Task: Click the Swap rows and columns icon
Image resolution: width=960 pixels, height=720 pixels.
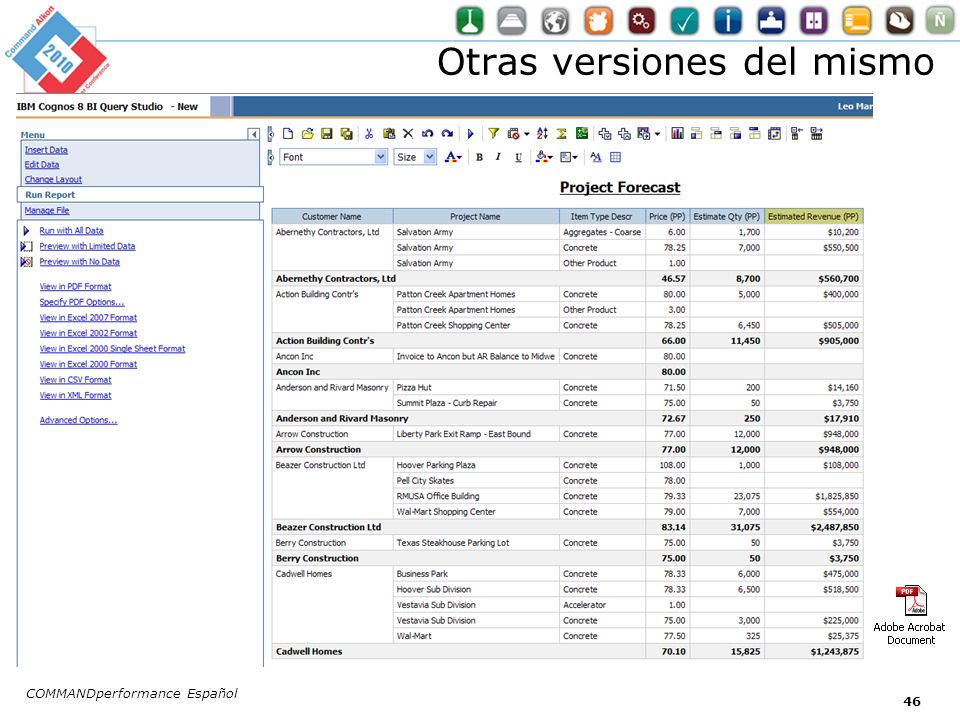Action: coord(774,133)
